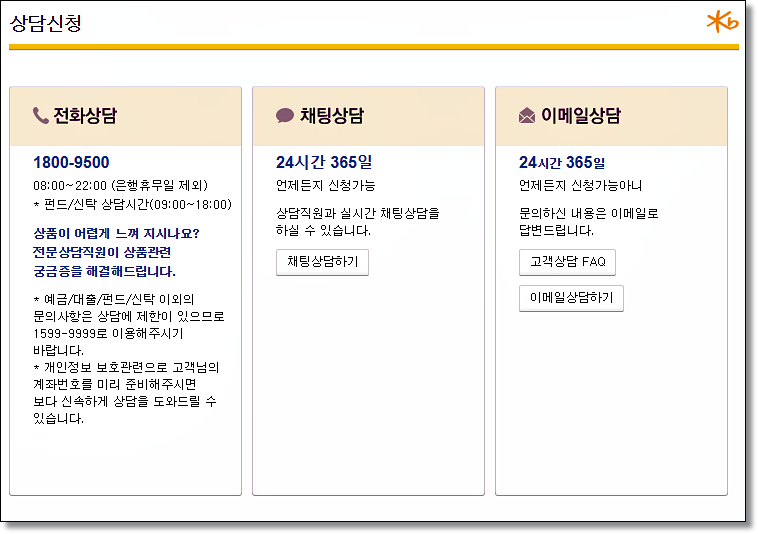
Task: Click the 상담직원과 실시간 채팅상담을 text
Action: [358, 213]
